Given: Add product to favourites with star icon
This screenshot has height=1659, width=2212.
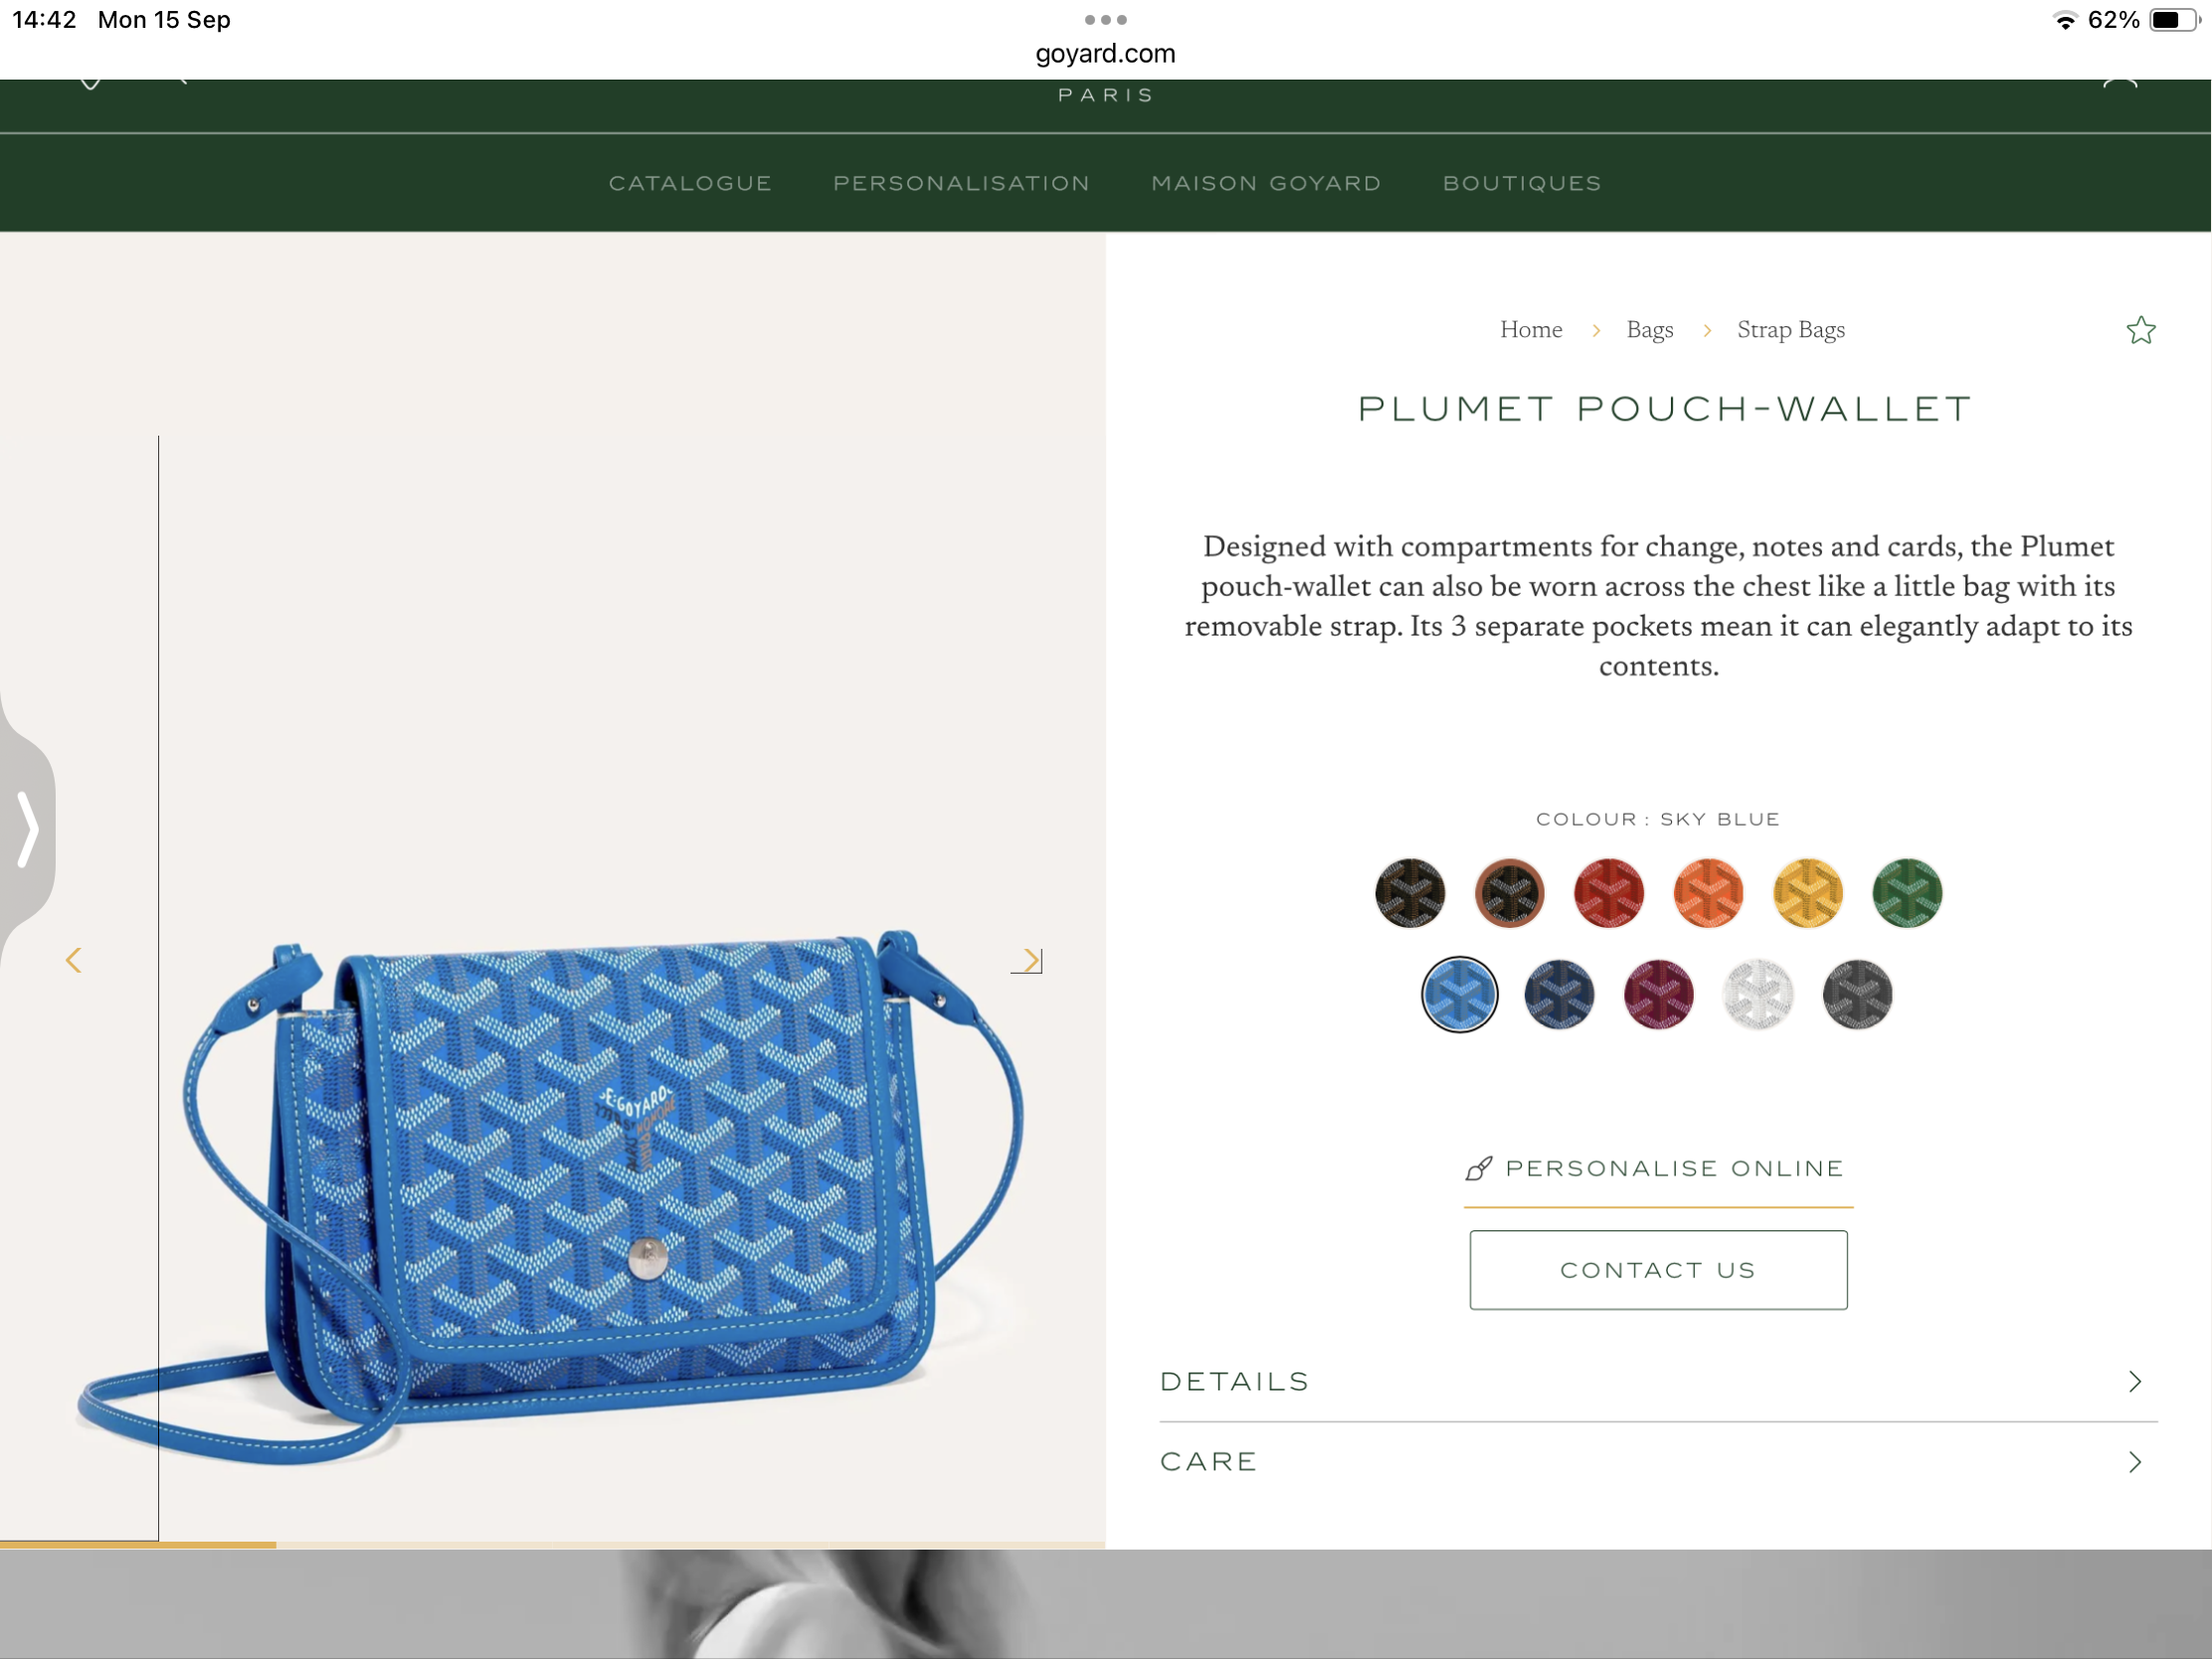Looking at the screenshot, I should (2140, 330).
